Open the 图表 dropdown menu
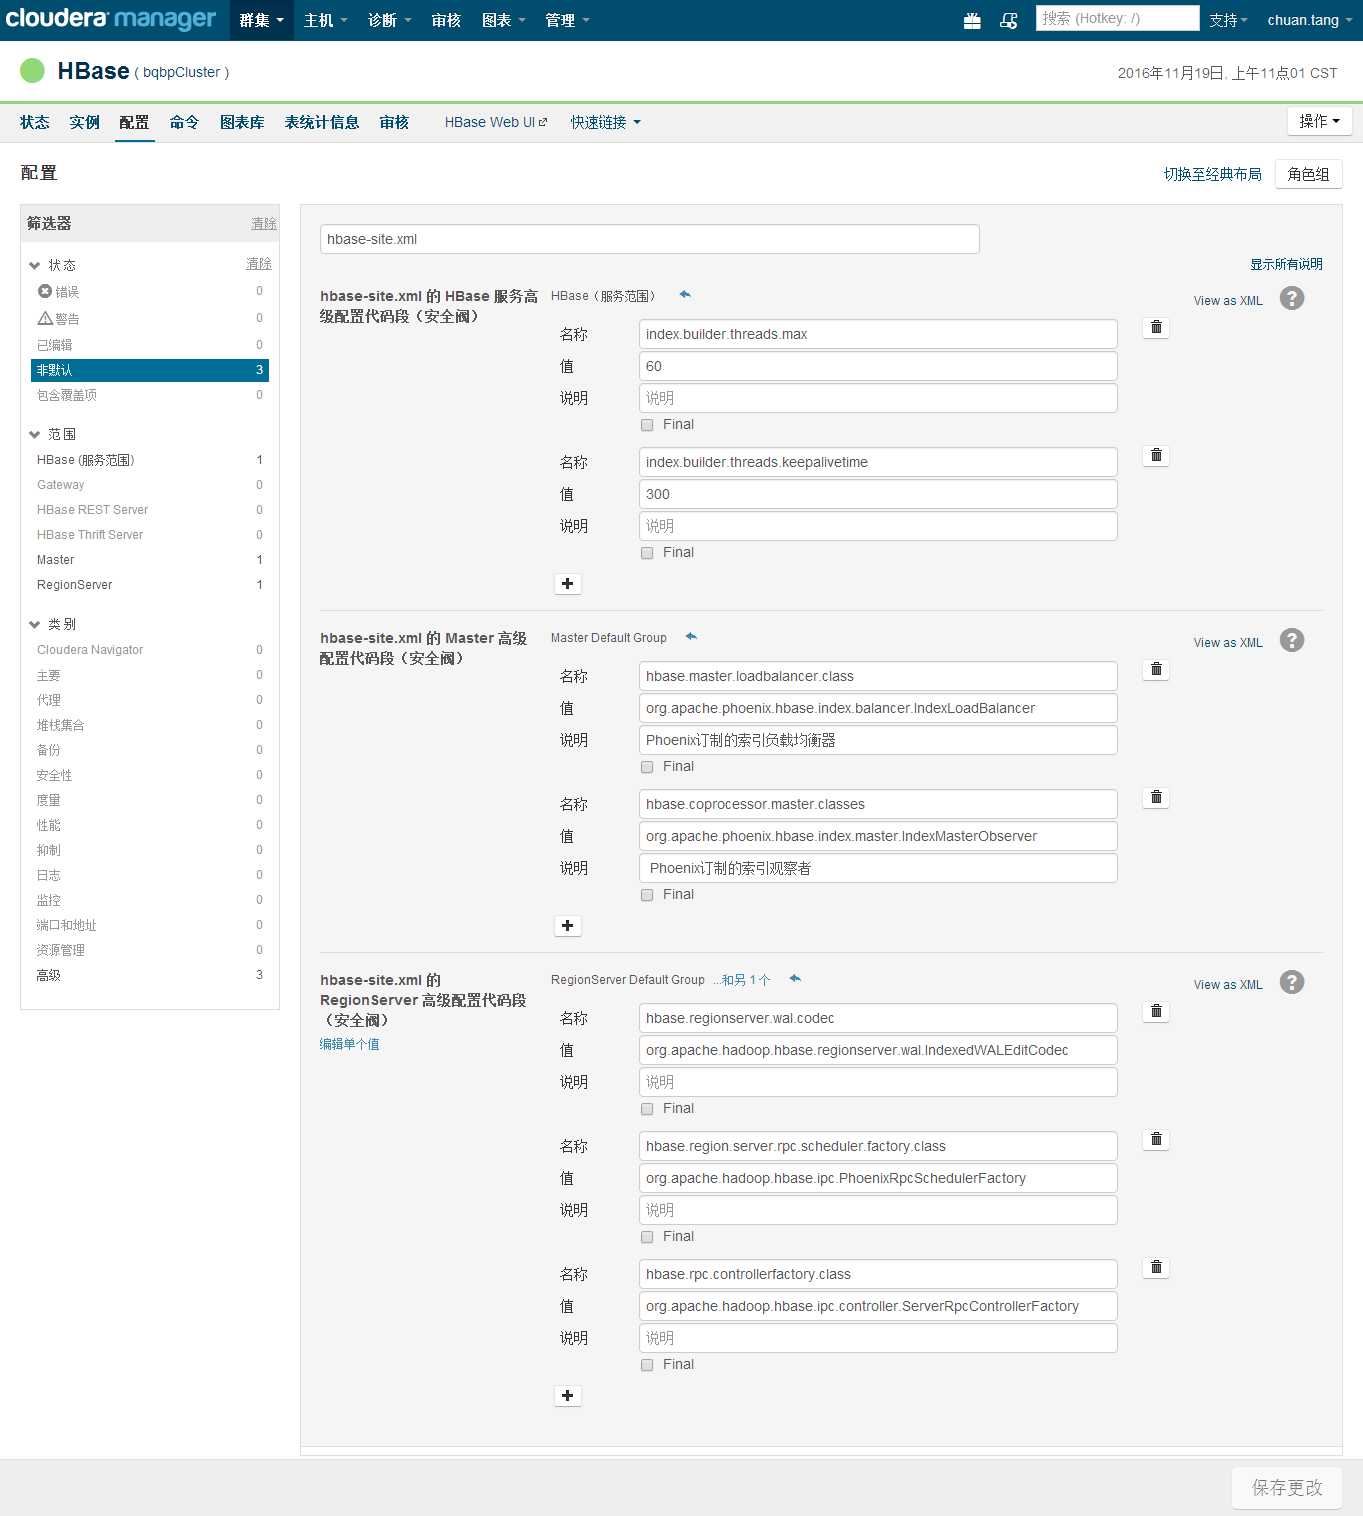1363x1516 pixels. pyautogui.click(x=504, y=20)
